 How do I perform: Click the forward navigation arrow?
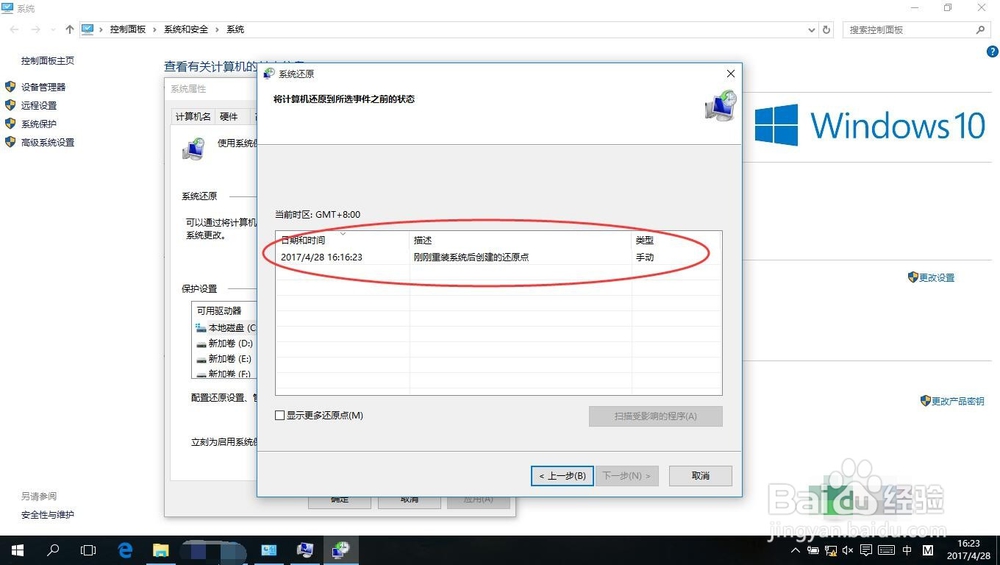[36, 29]
